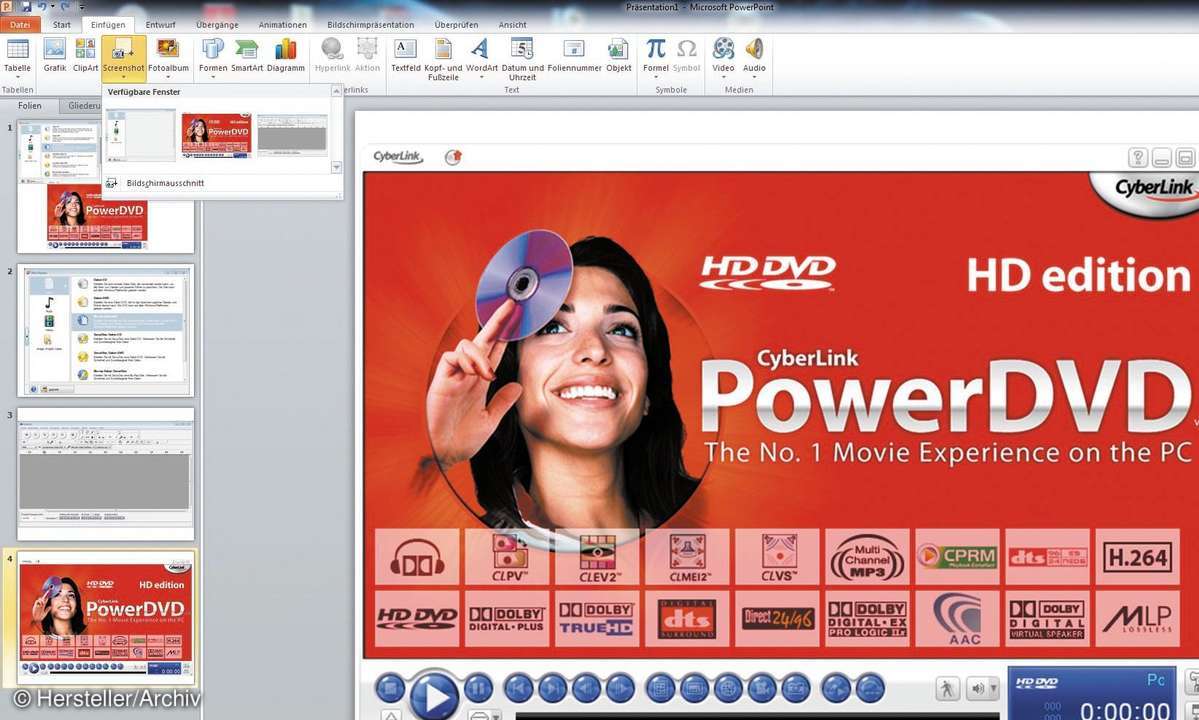Open the undo history dropdown arrow
This screenshot has height=720, width=1199.
click(52, 7)
